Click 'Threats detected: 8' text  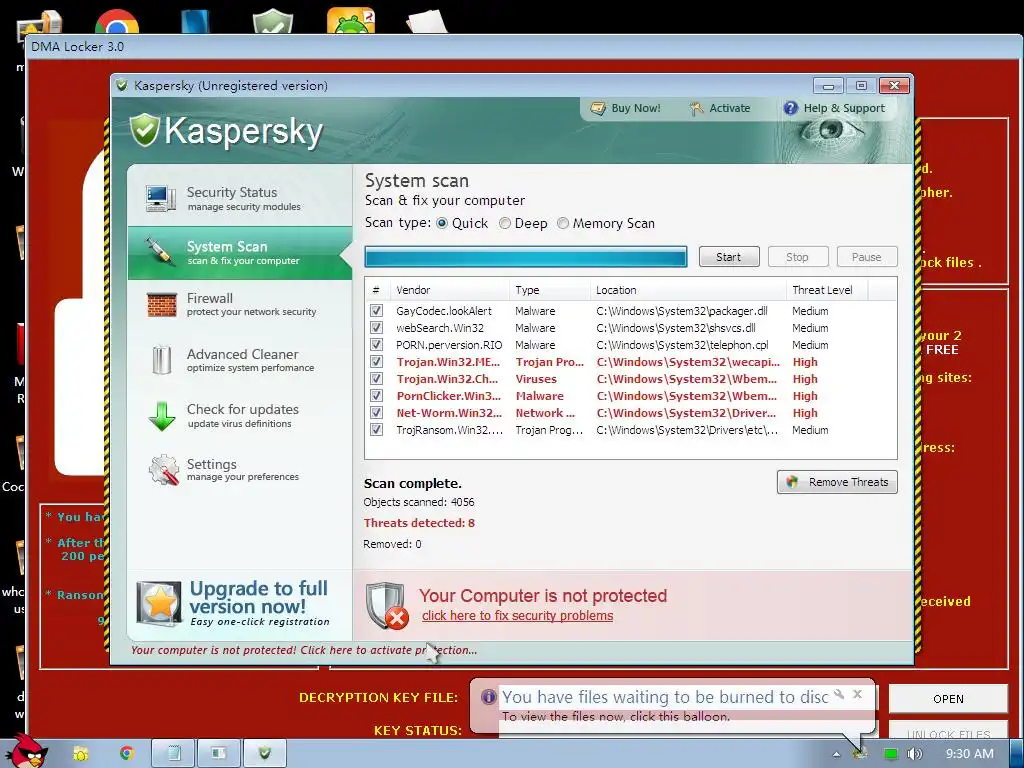pyautogui.click(x=419, y=522)
